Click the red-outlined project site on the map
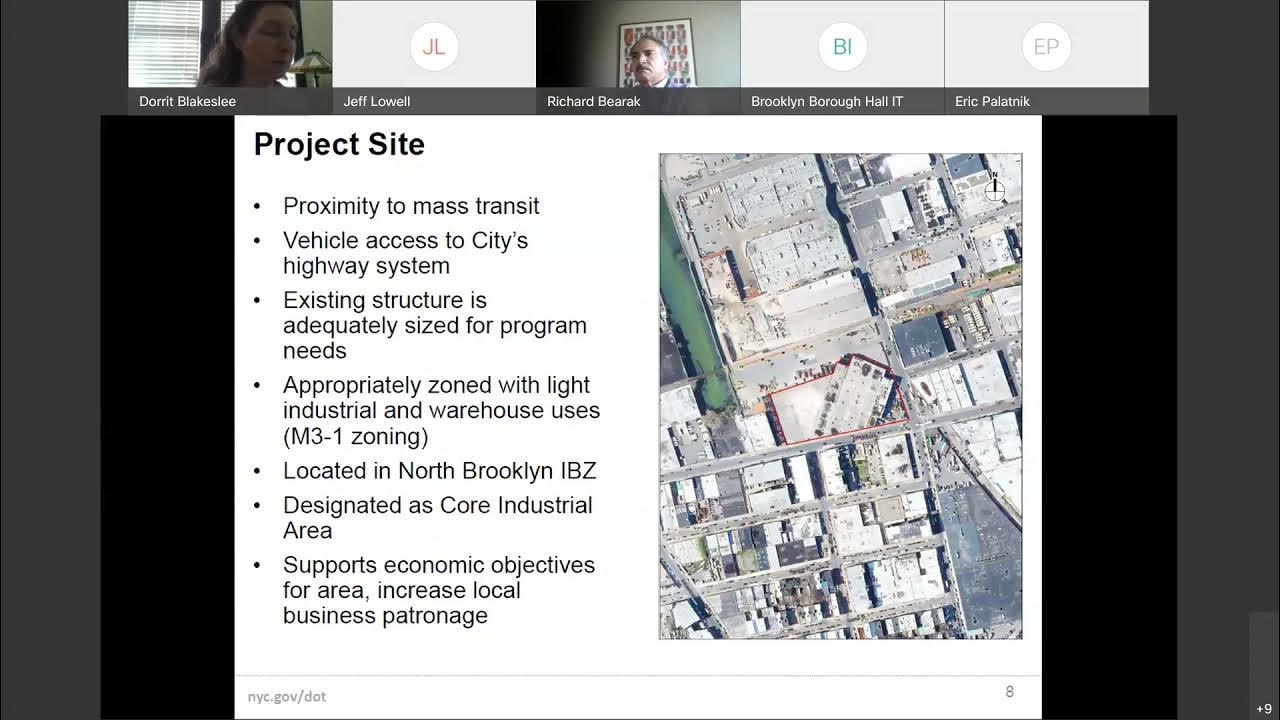1280x720 pixels. point(838,399)
